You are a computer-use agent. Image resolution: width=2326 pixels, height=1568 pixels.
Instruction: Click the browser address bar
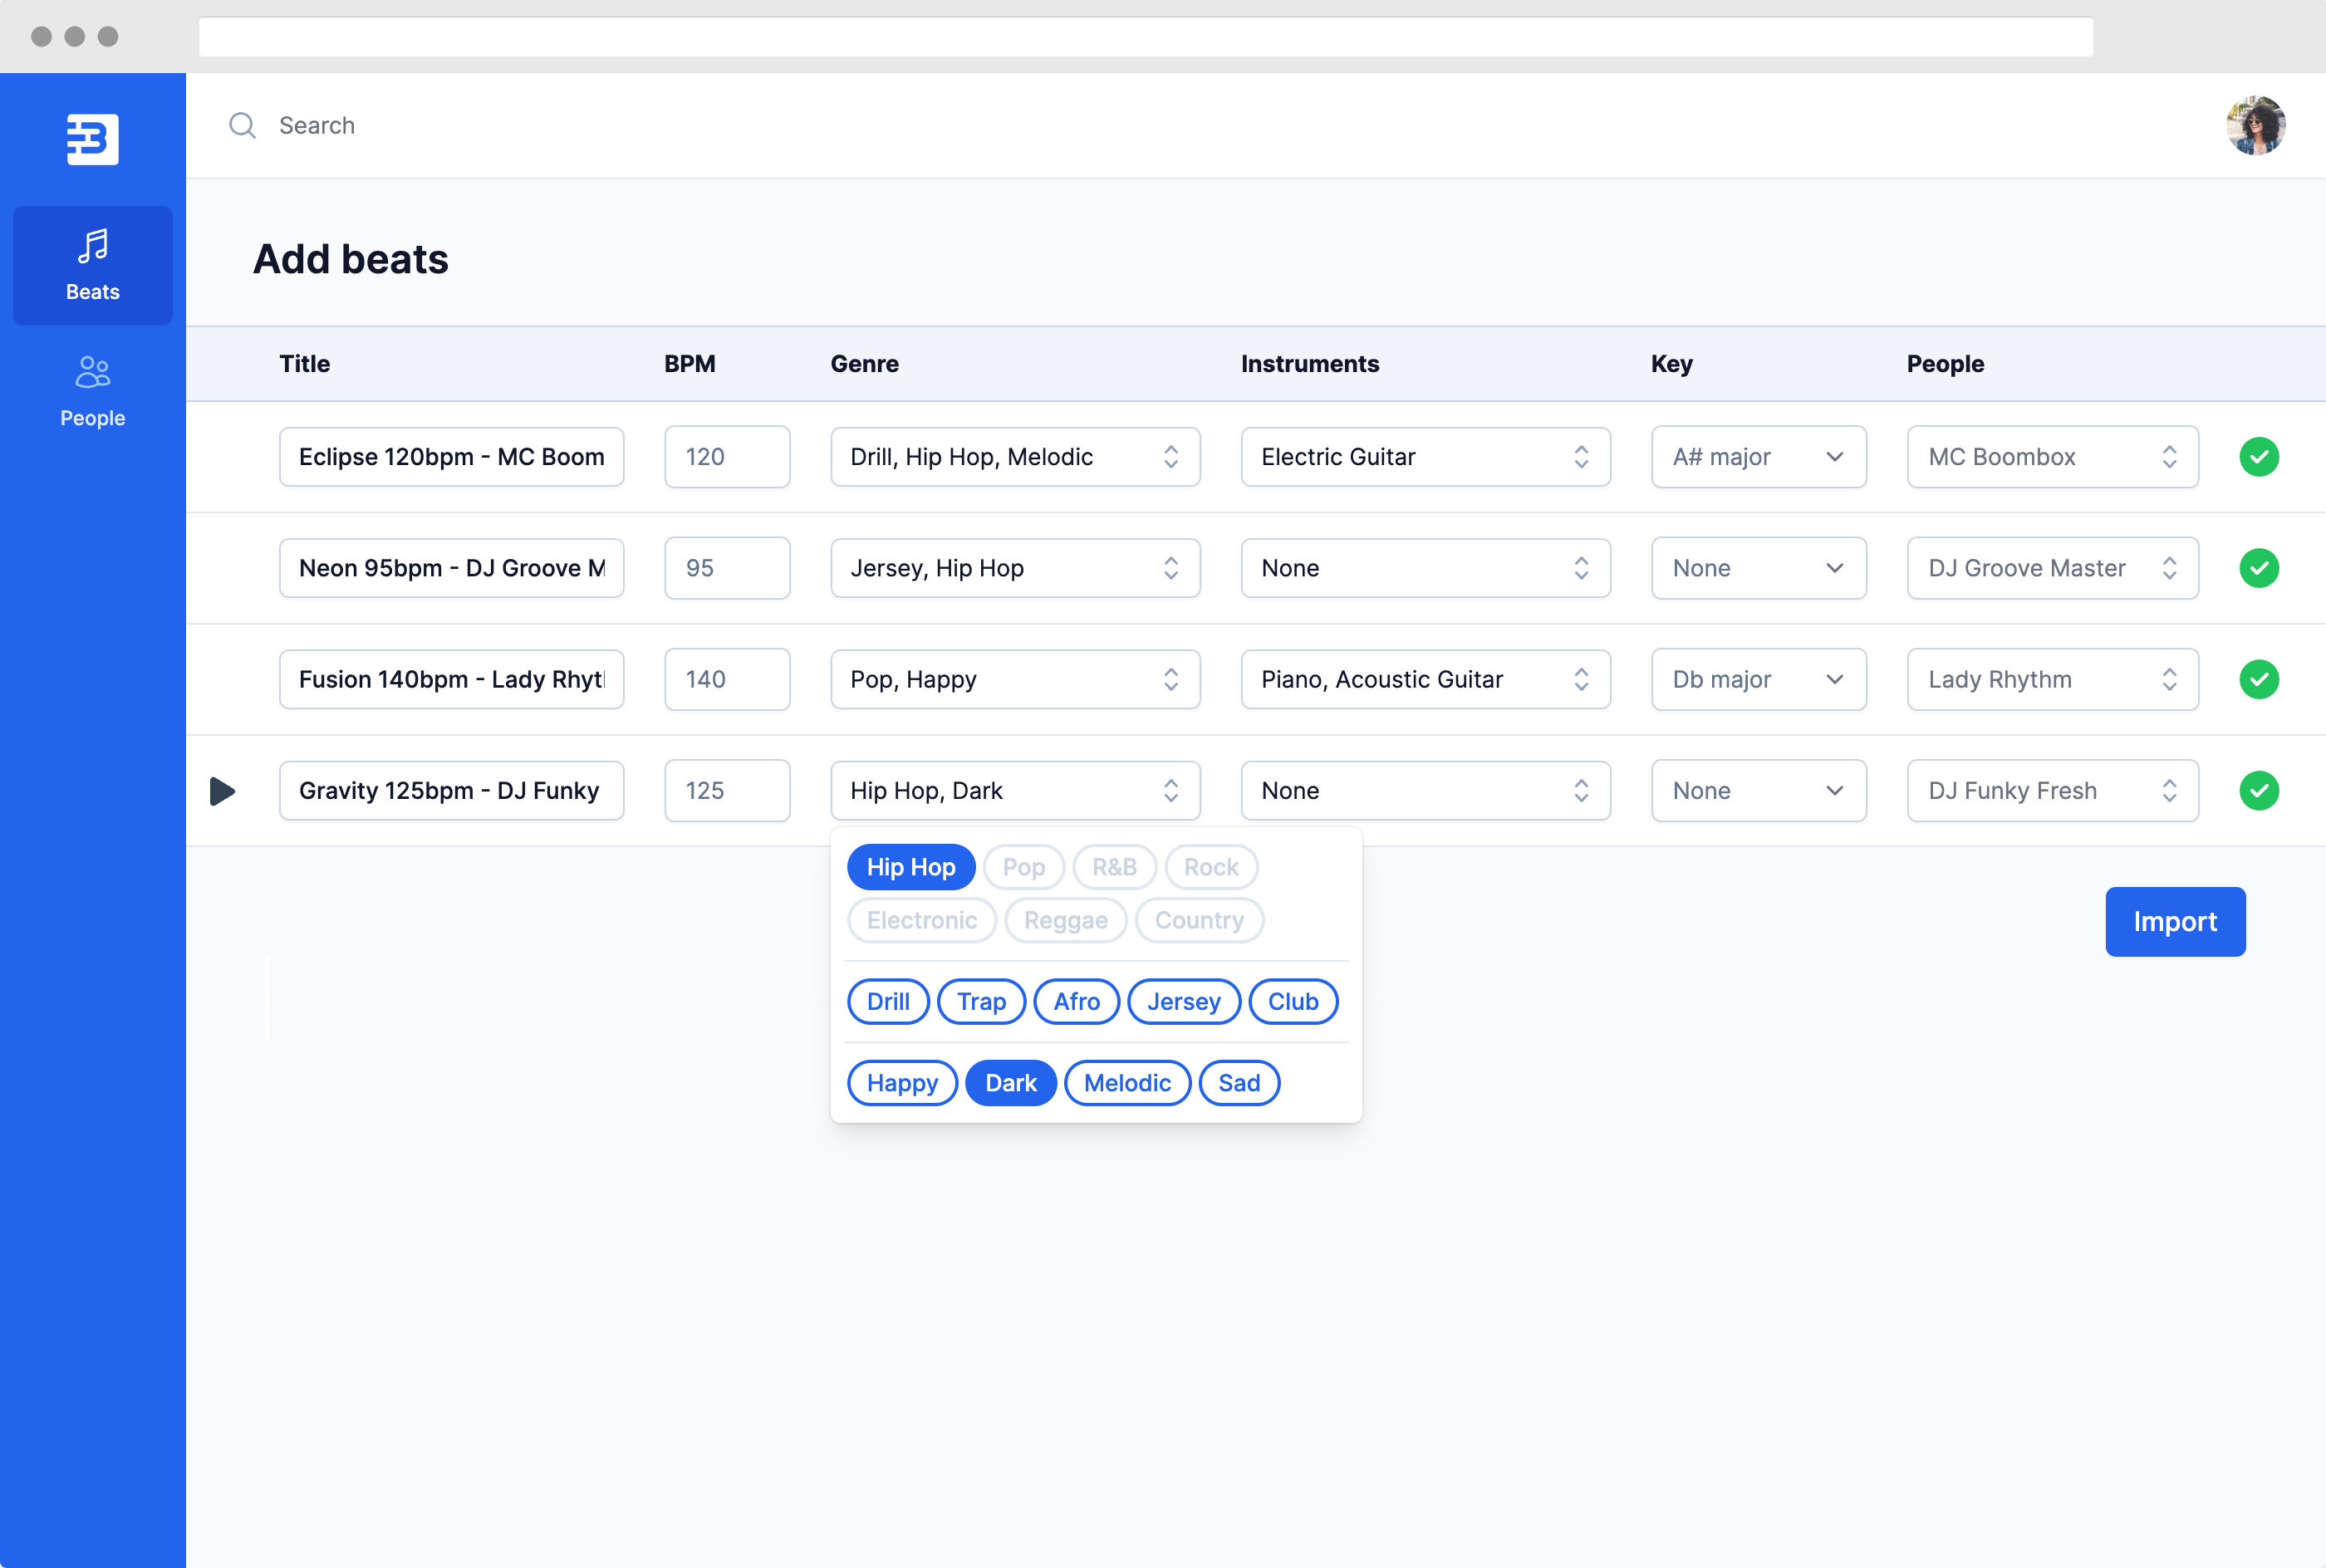1146,37
